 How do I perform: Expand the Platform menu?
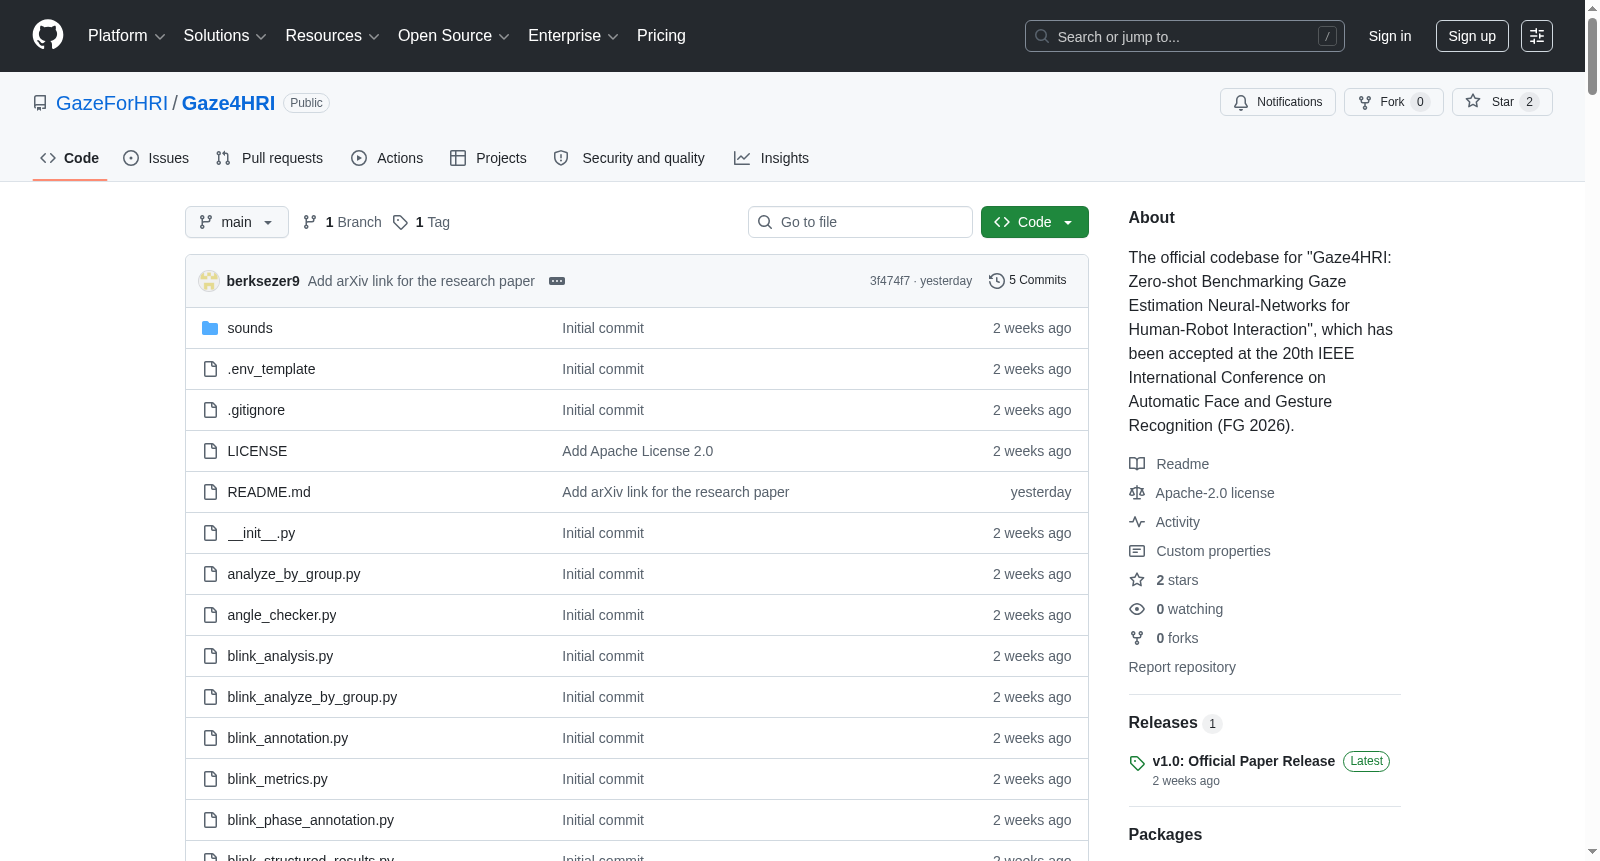pyautogui.click(x=126, y=36)
